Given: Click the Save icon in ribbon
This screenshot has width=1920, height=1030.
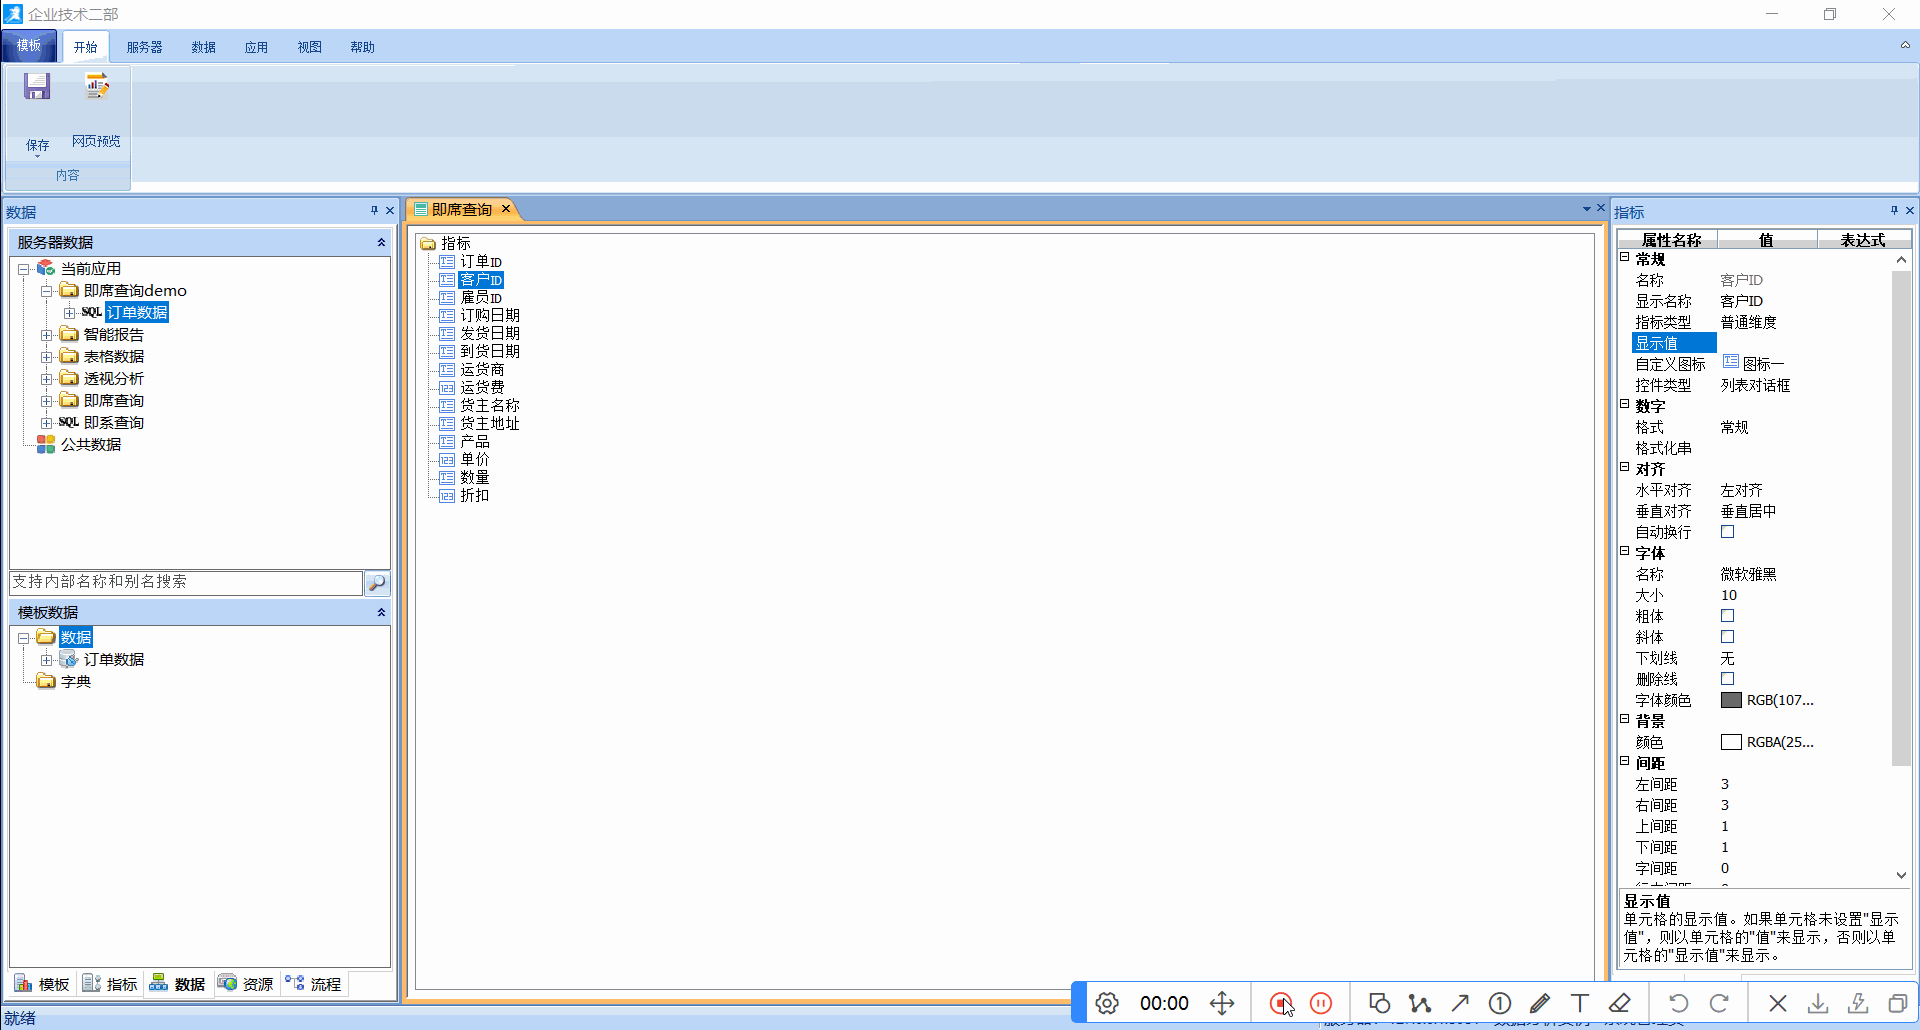Looking at the screenshot, I should 37,88.
